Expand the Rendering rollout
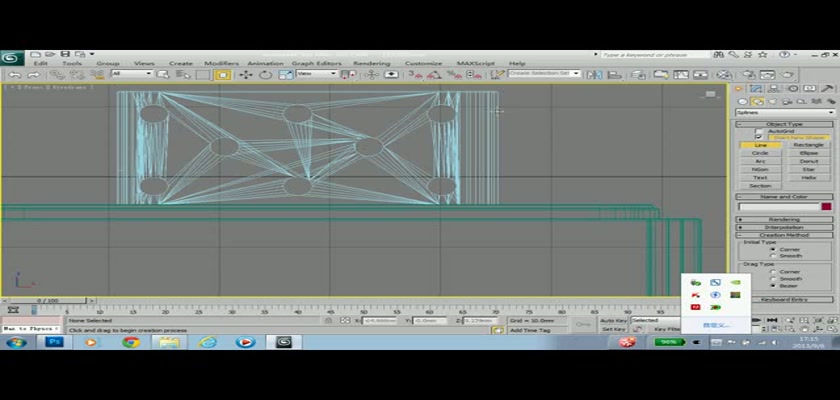 (785, 220)
